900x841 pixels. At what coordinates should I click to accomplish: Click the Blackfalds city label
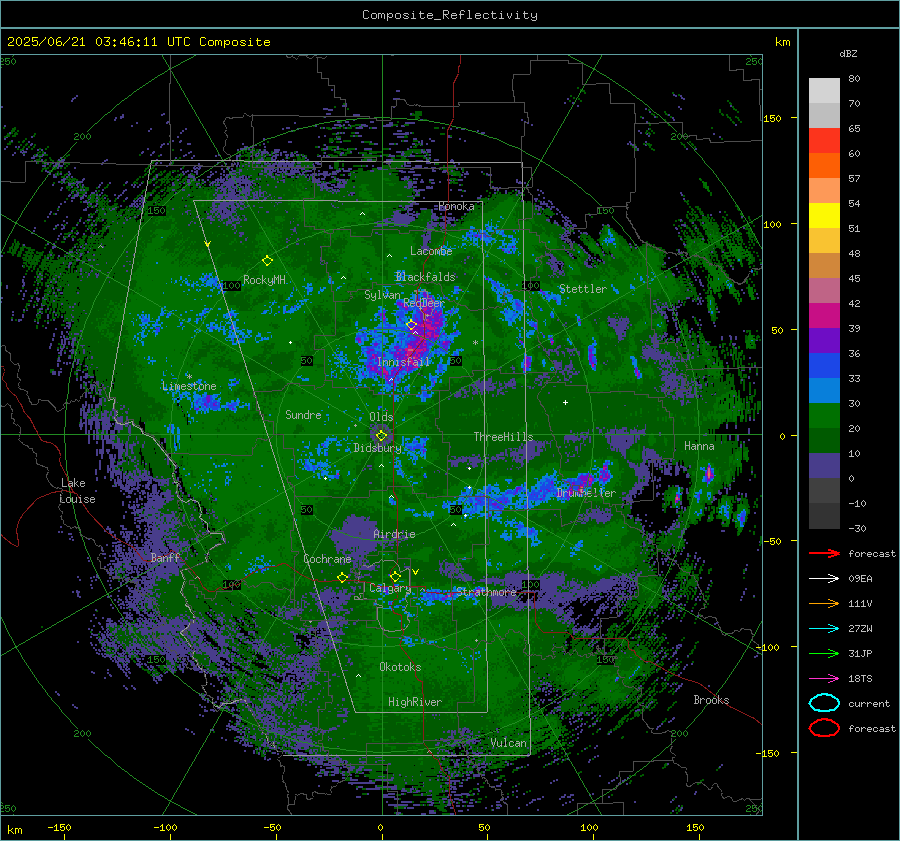pyautogui.click(x=425, y=277)
